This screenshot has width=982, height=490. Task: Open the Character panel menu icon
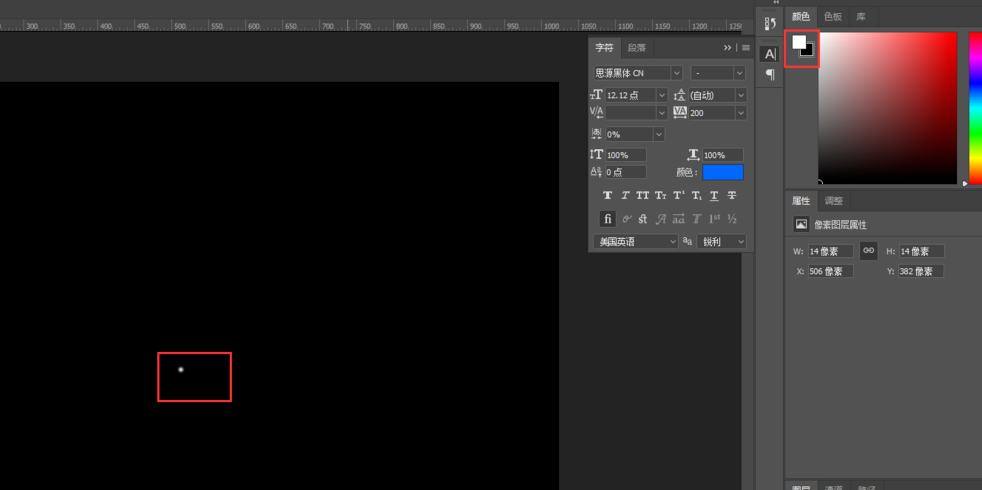pos(745,48)
